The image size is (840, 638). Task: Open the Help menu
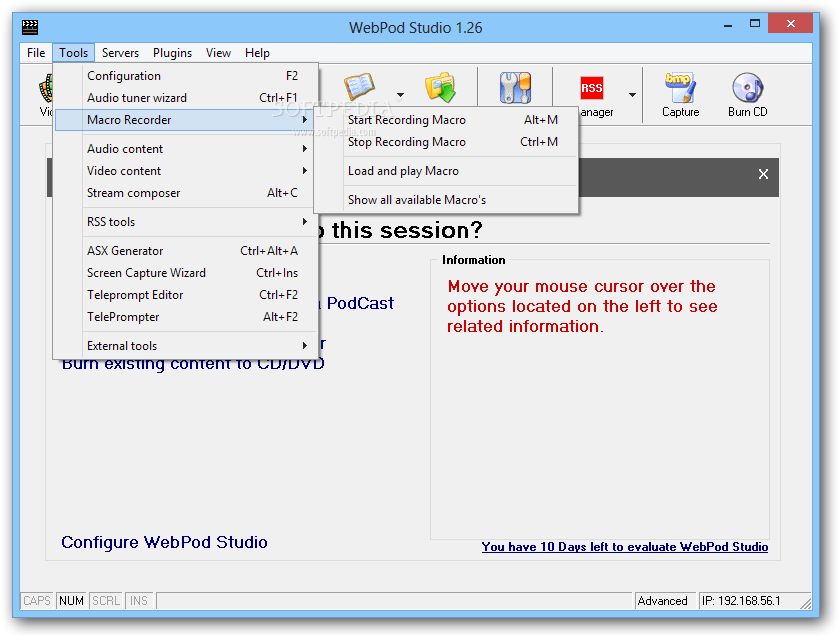click(x=257, y=52)
